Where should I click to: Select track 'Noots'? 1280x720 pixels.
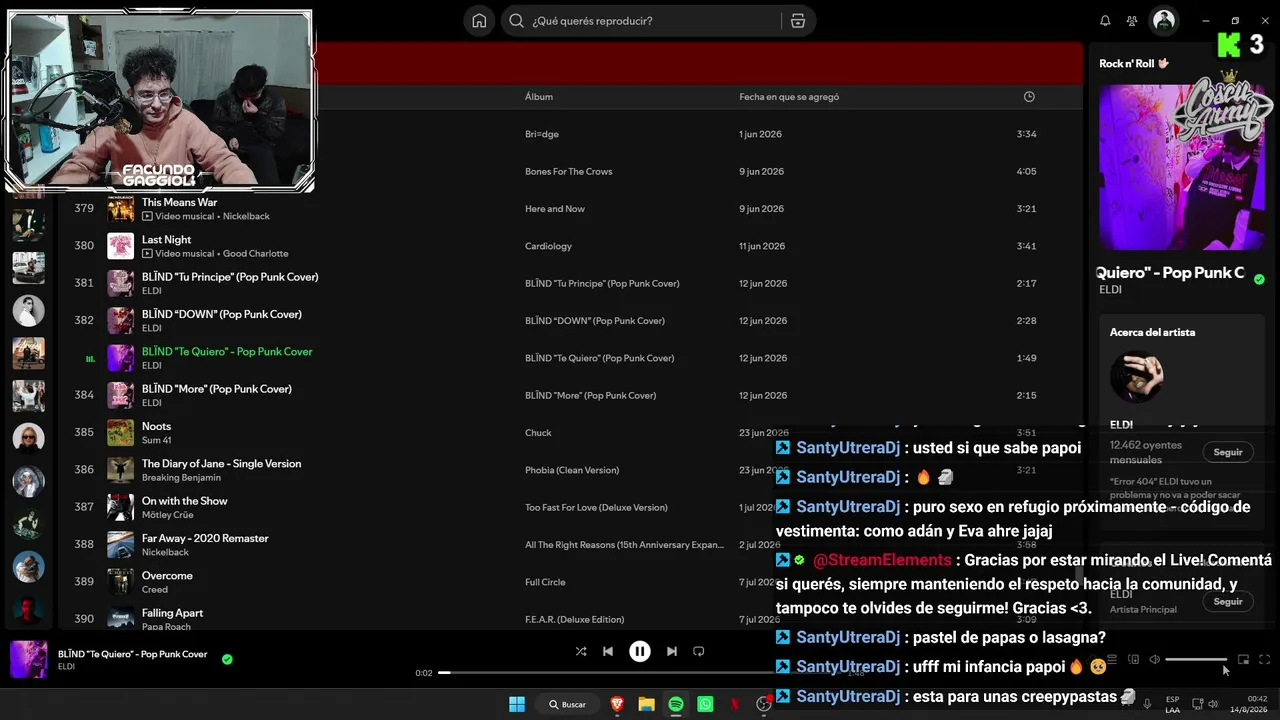[x=156, y=426]
